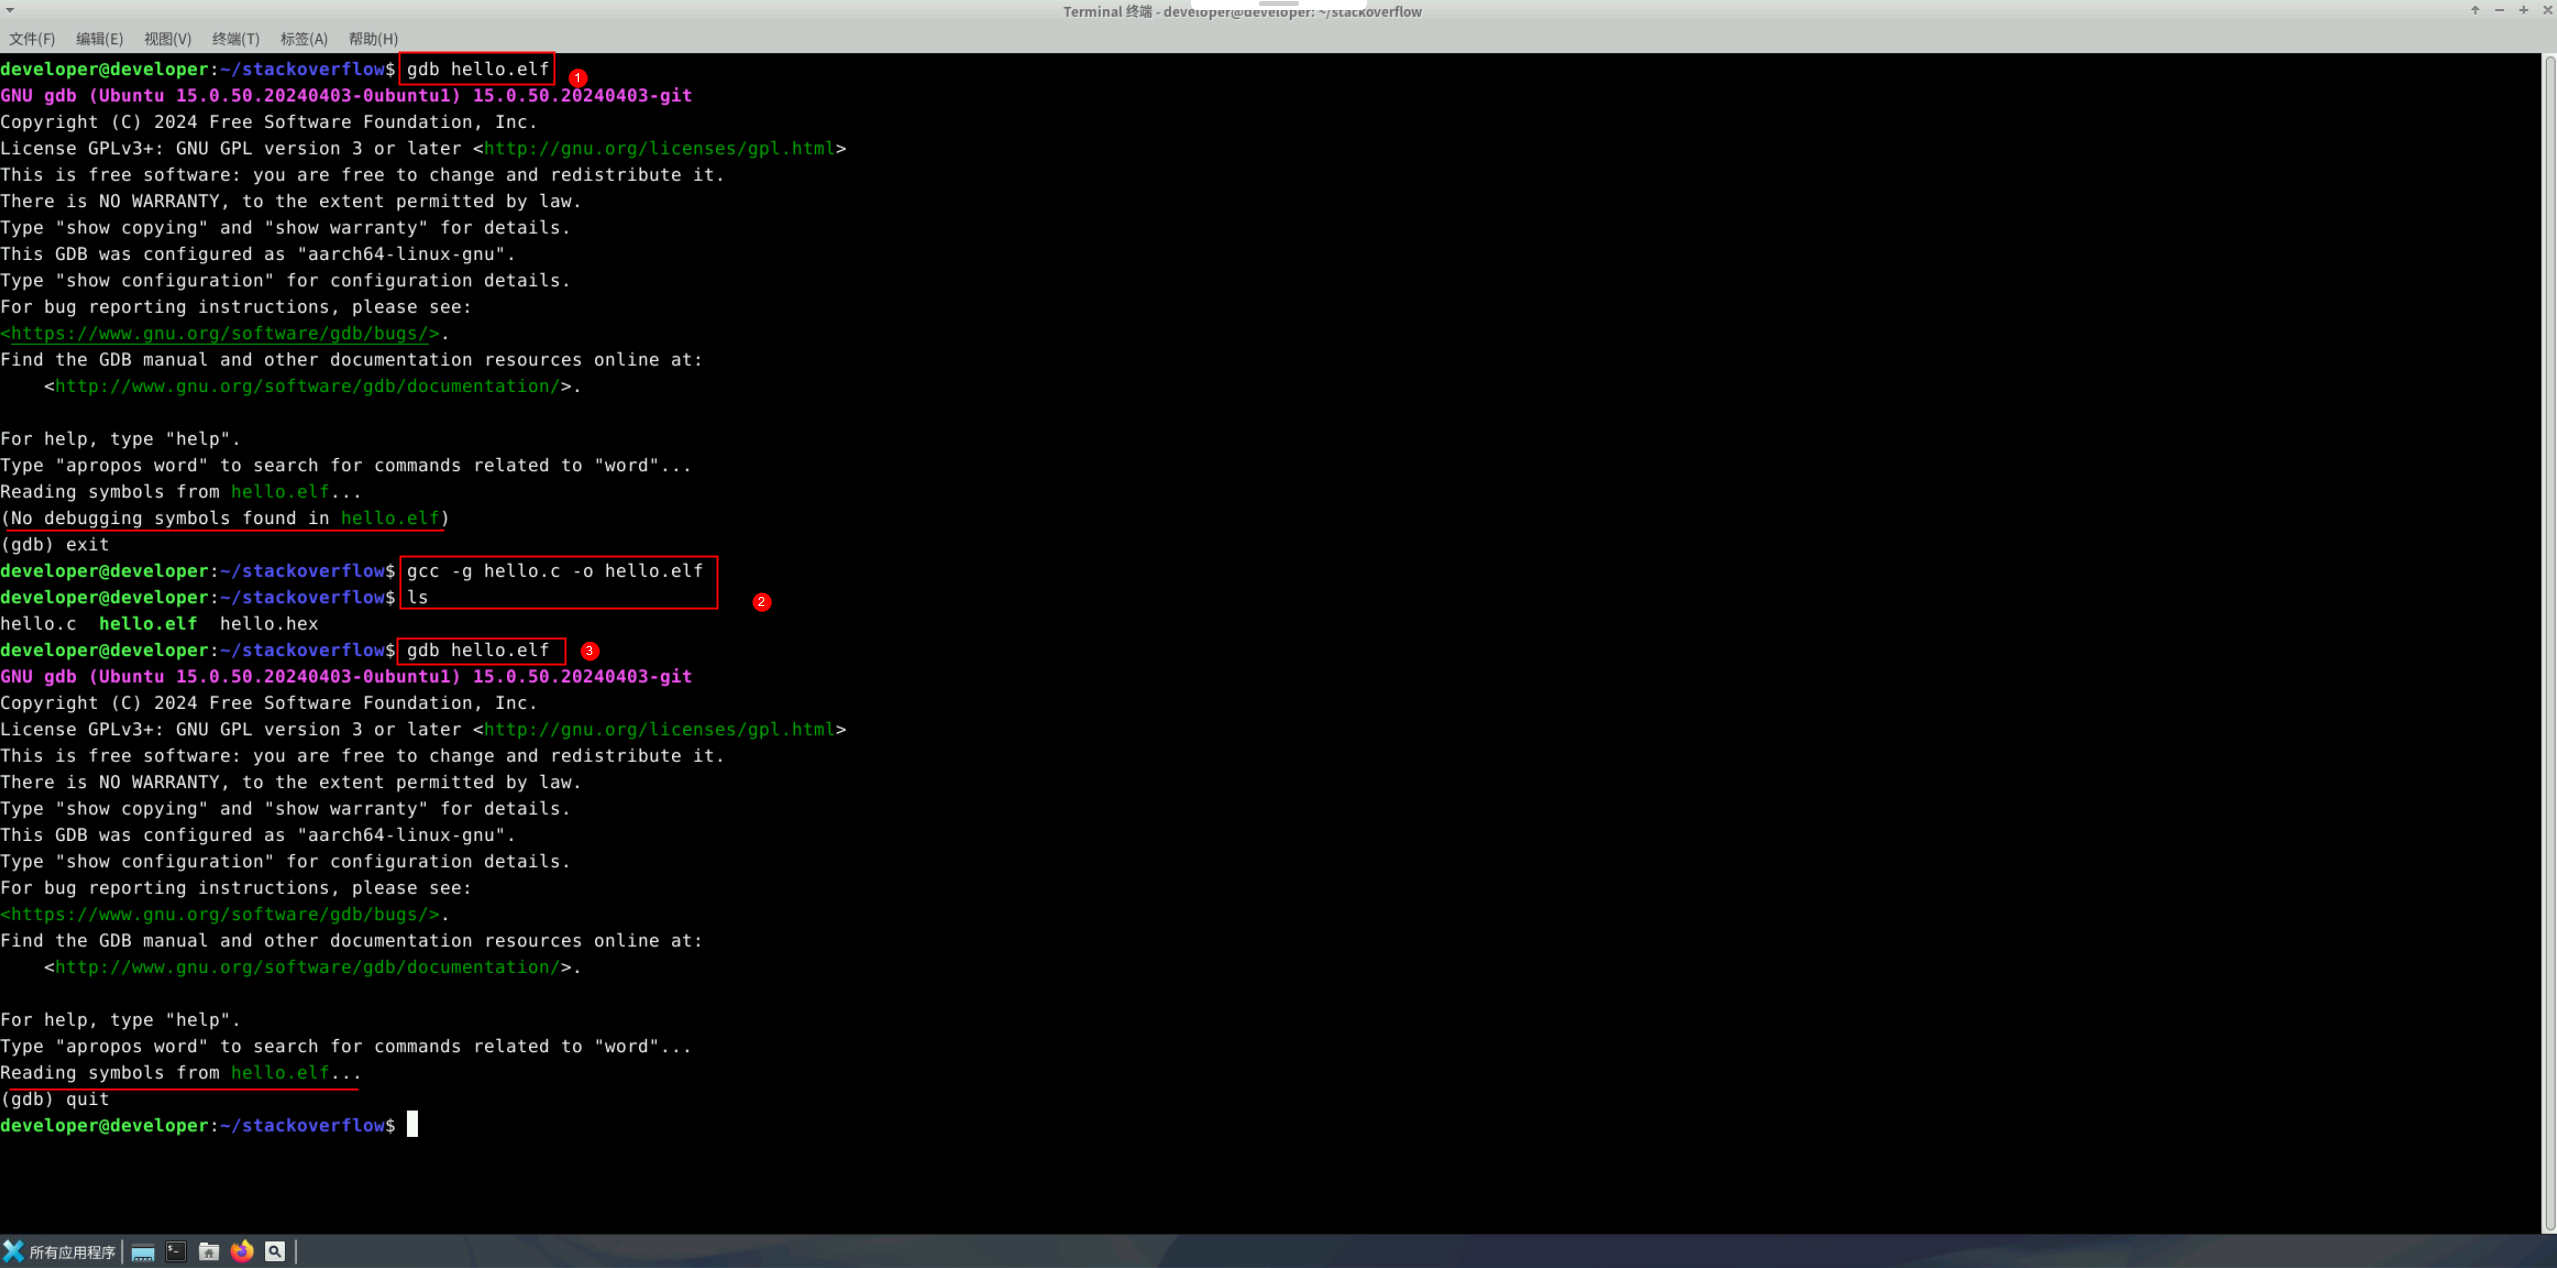
Task: Click the second gdb/documentation link
Action: (x=307, y=967)
